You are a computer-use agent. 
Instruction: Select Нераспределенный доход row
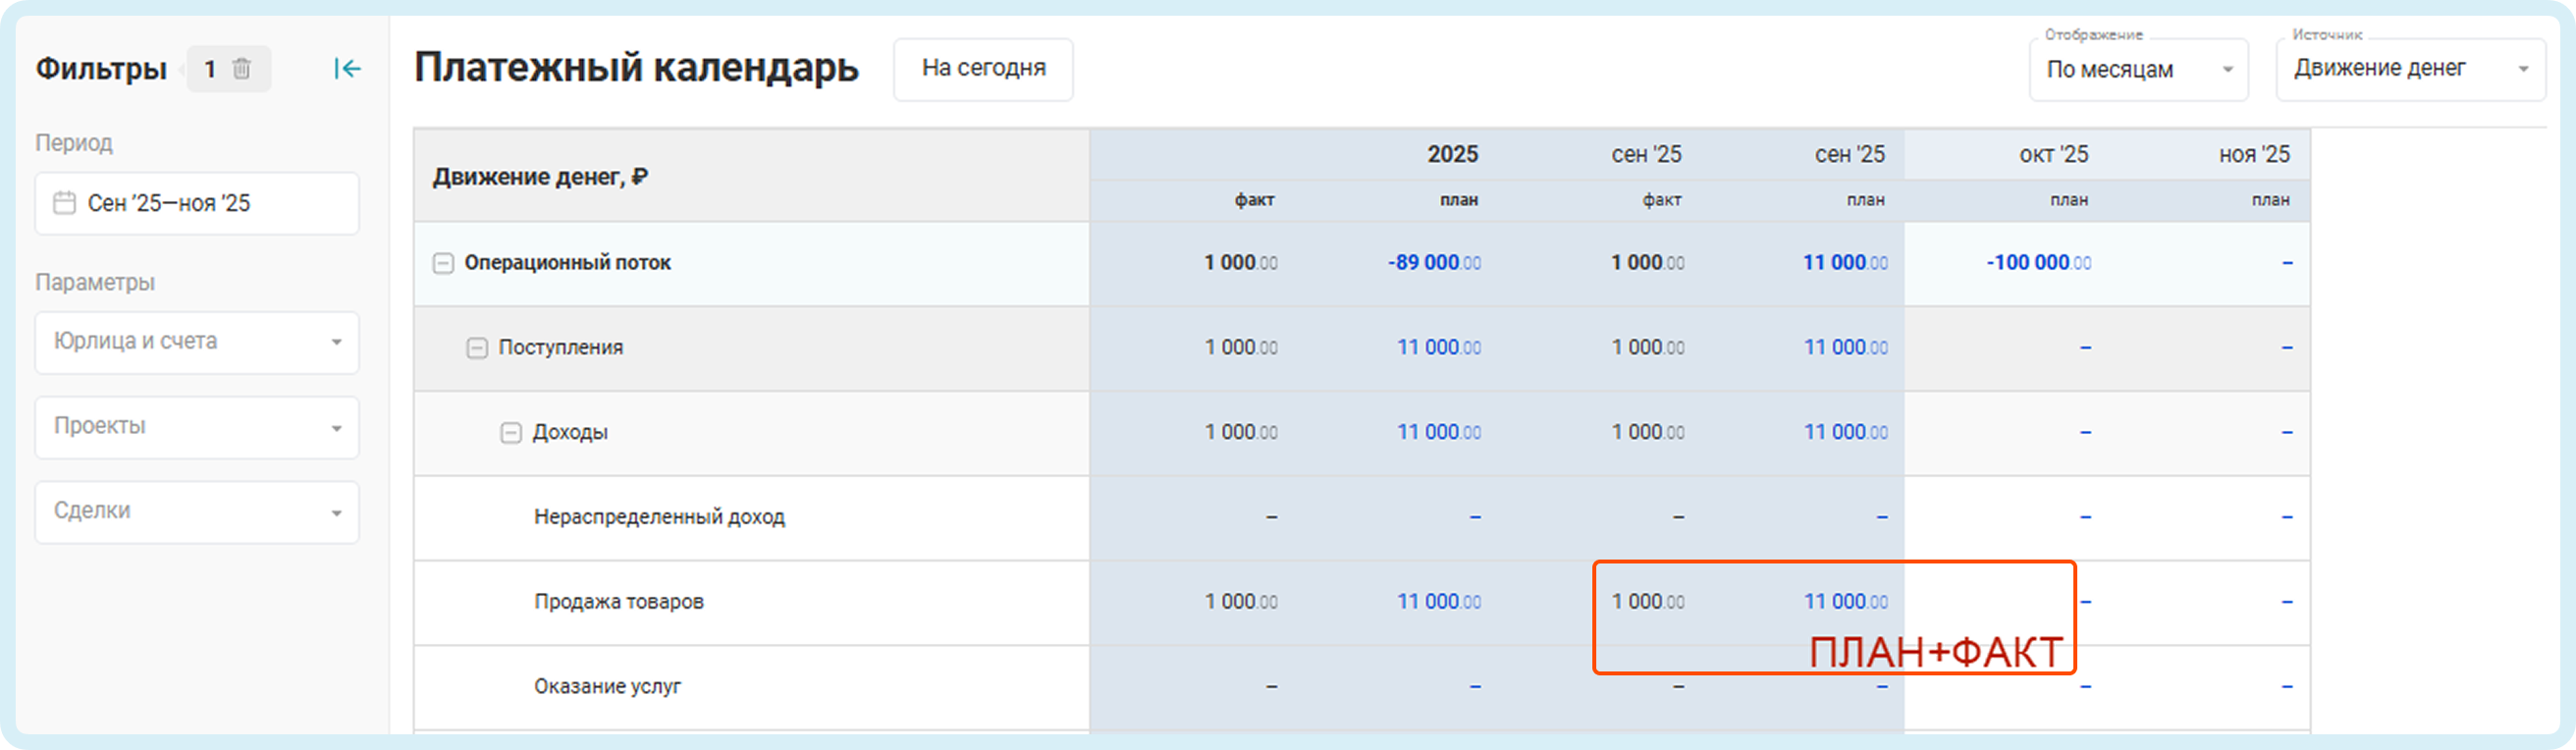pos(659,517)
